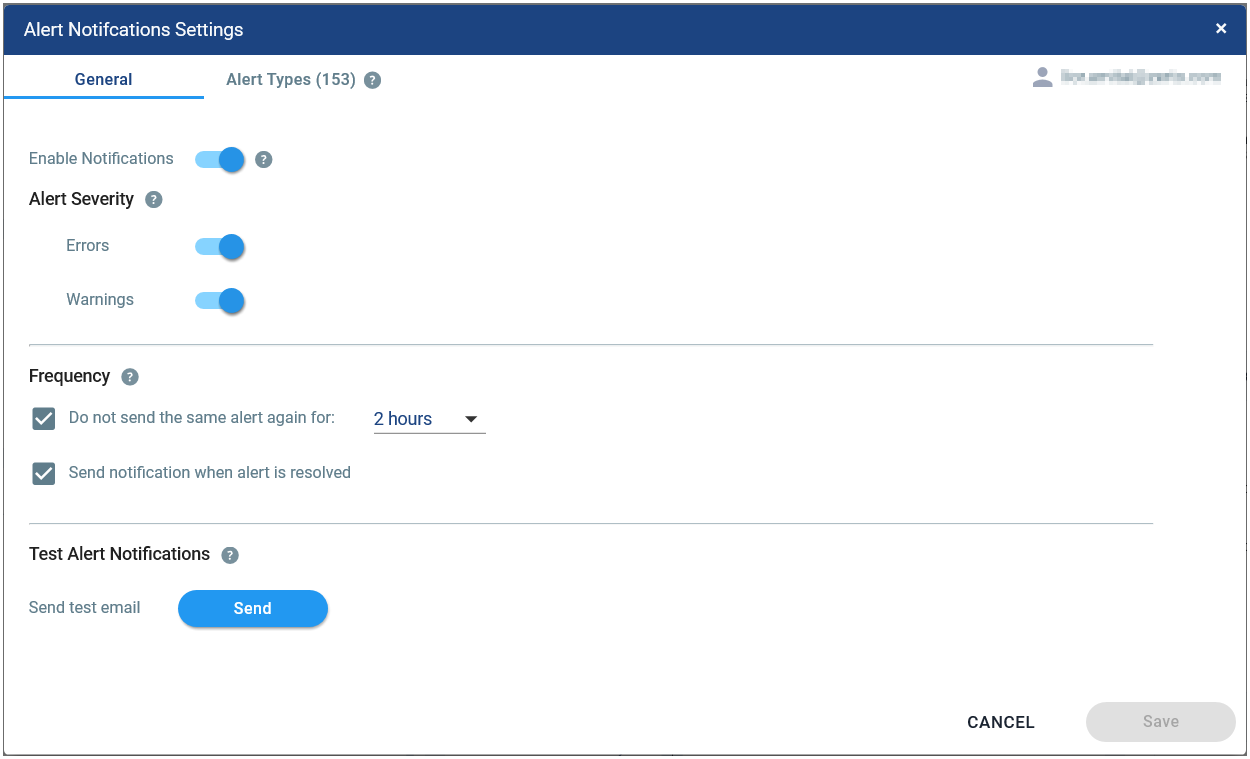Screen dimensions: 1250x759
Task: Click the dropdown arrow beside 2 hours
Action: pyautogui.click(x=471, y=419)
